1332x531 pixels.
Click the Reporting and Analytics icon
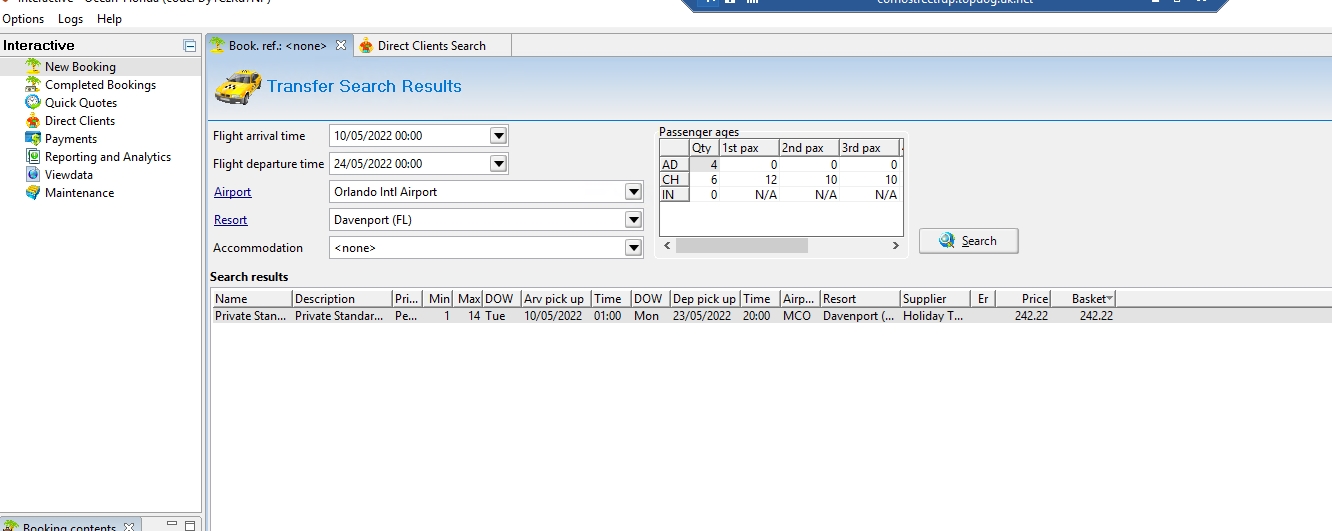coord(33,157)
